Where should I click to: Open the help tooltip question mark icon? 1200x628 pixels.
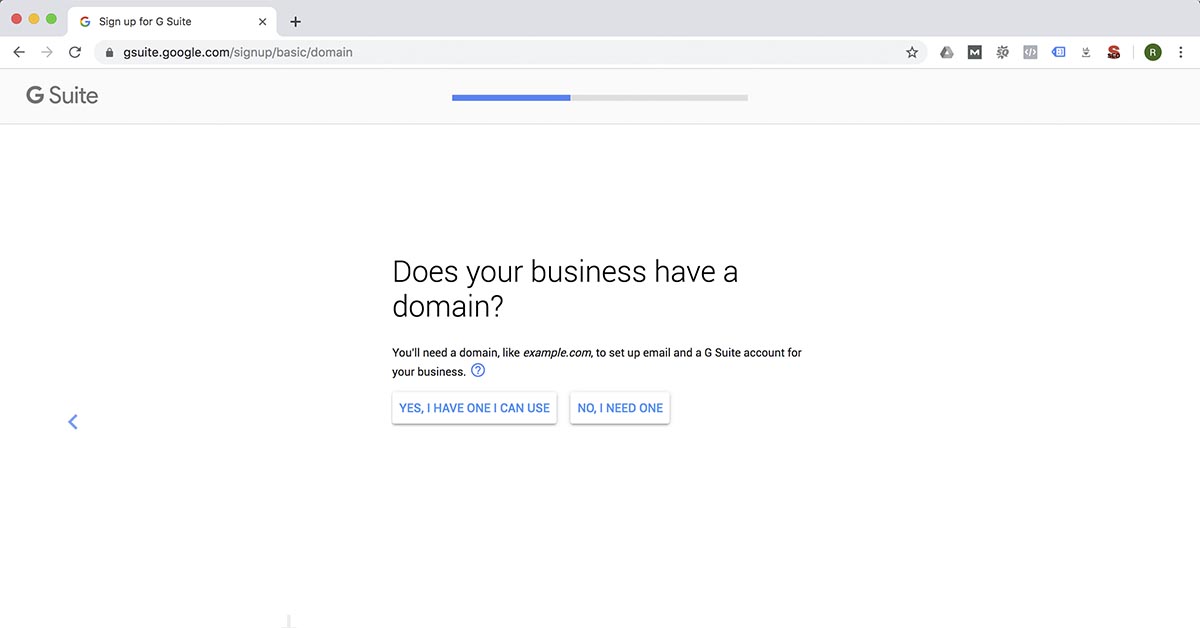point(478,370)
